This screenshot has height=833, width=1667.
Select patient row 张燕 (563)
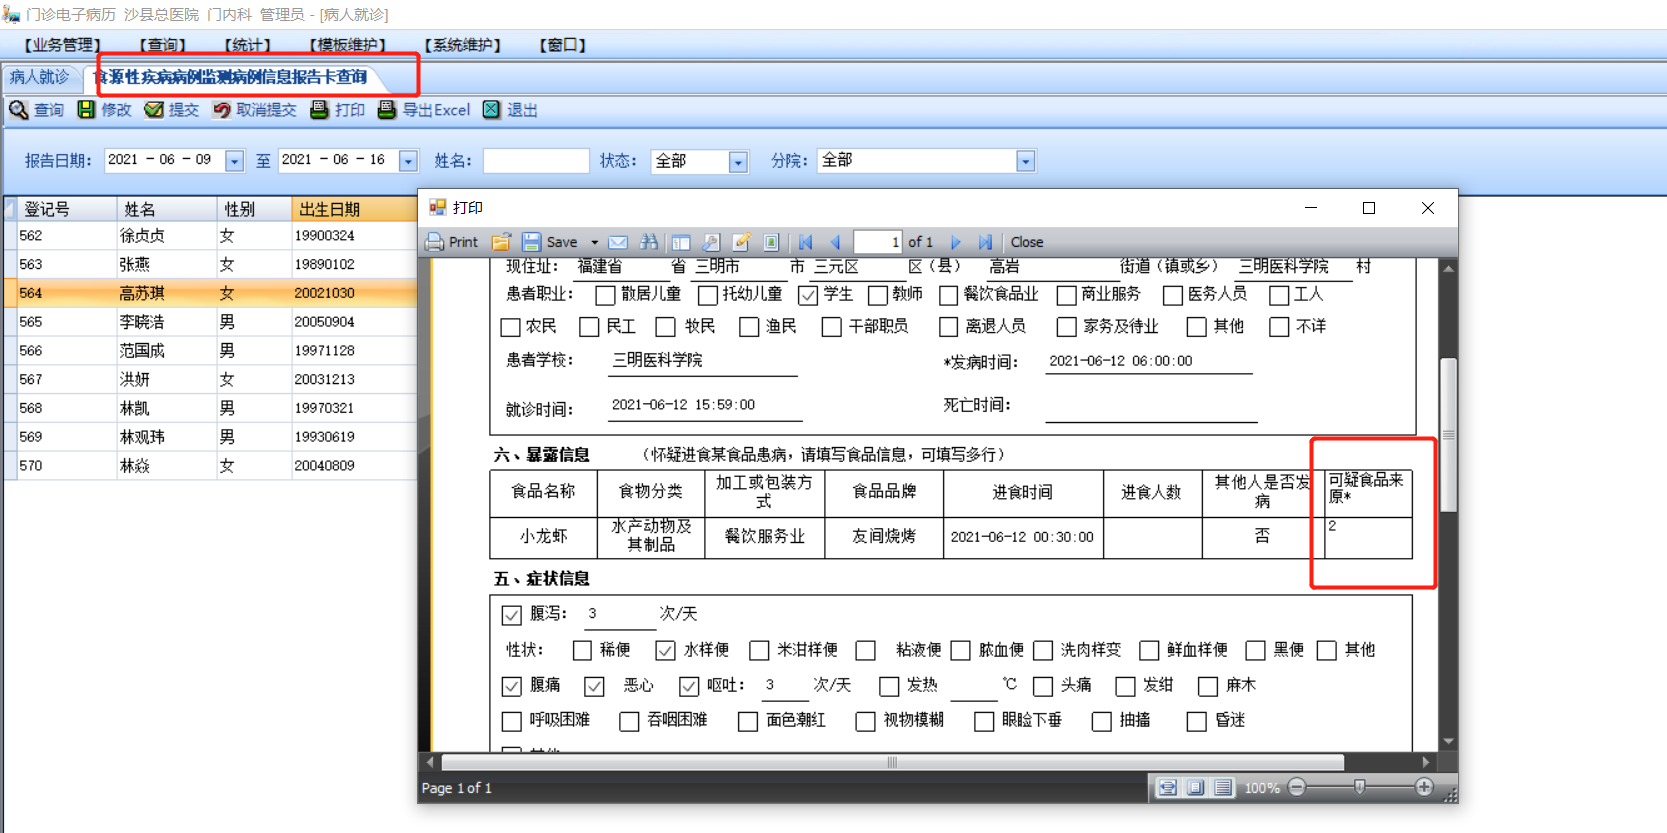point(210,265)
